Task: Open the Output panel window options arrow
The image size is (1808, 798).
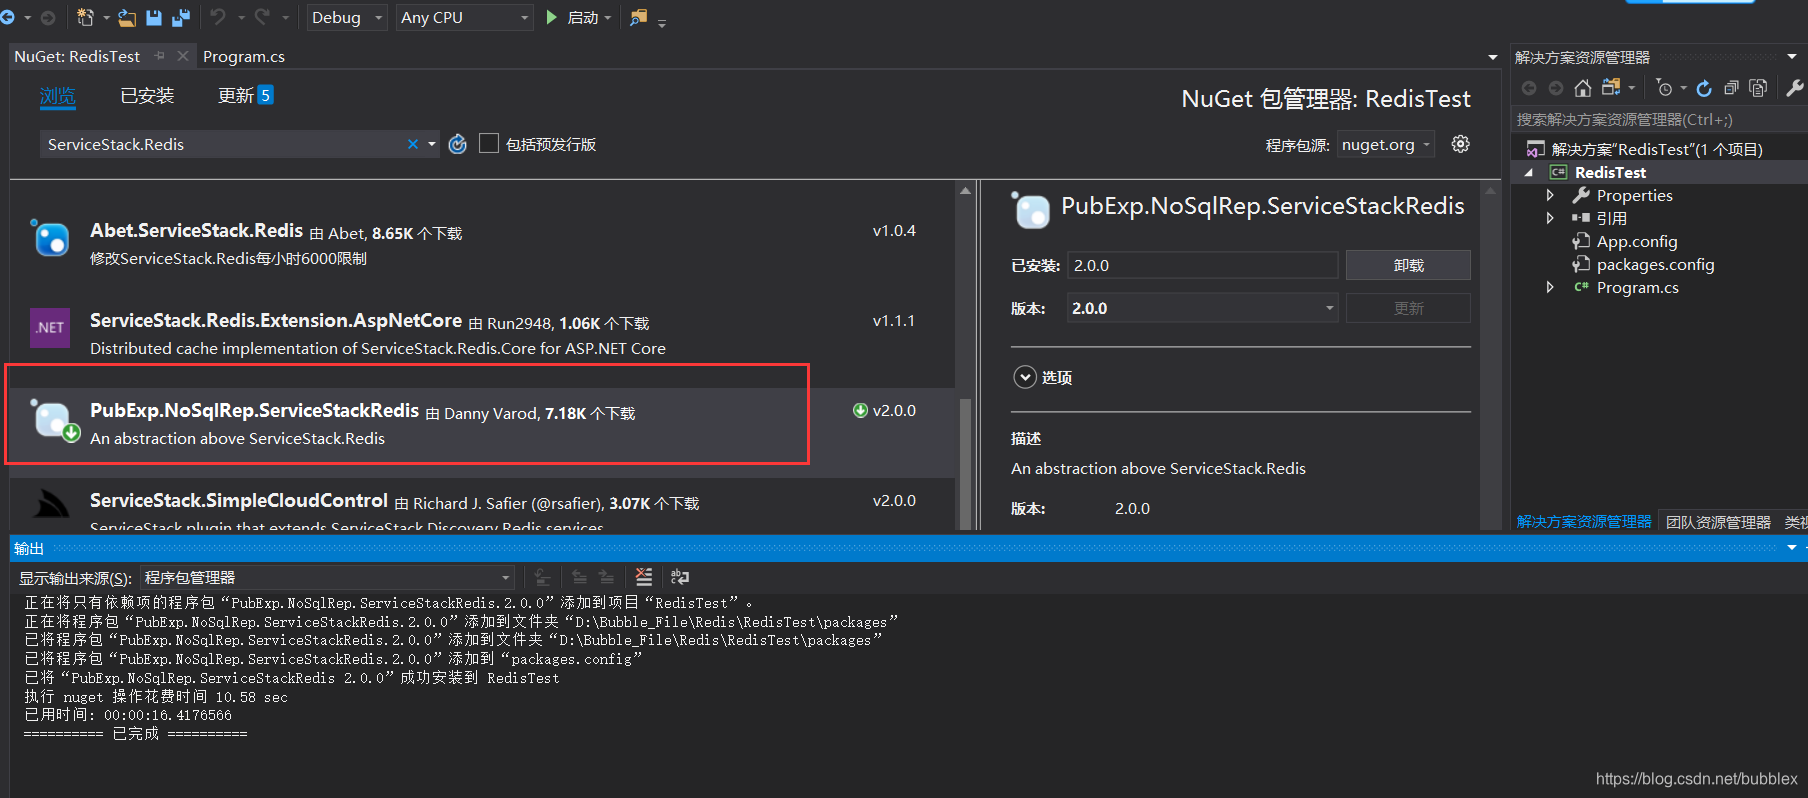Action: click(1792, 547)
